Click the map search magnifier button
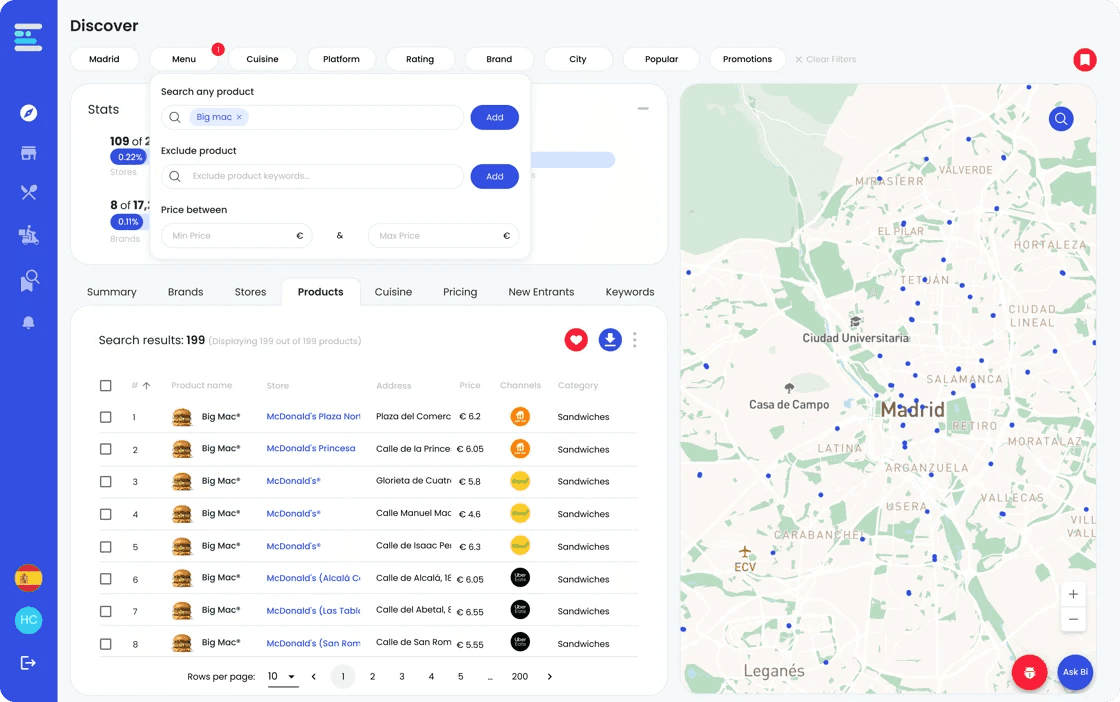This screenshot has height=702, width=1120. coord(1061,119)
